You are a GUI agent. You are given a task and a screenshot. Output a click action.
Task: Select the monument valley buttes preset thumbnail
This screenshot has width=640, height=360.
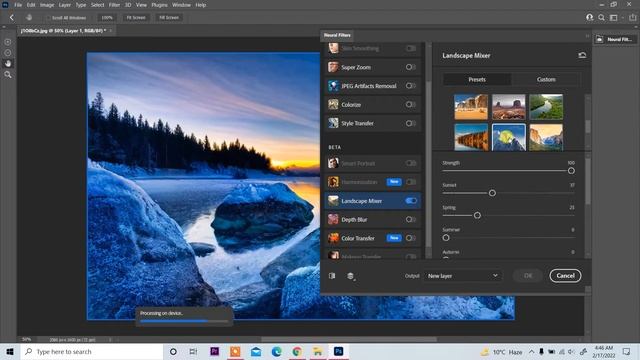tap(509, 107)
